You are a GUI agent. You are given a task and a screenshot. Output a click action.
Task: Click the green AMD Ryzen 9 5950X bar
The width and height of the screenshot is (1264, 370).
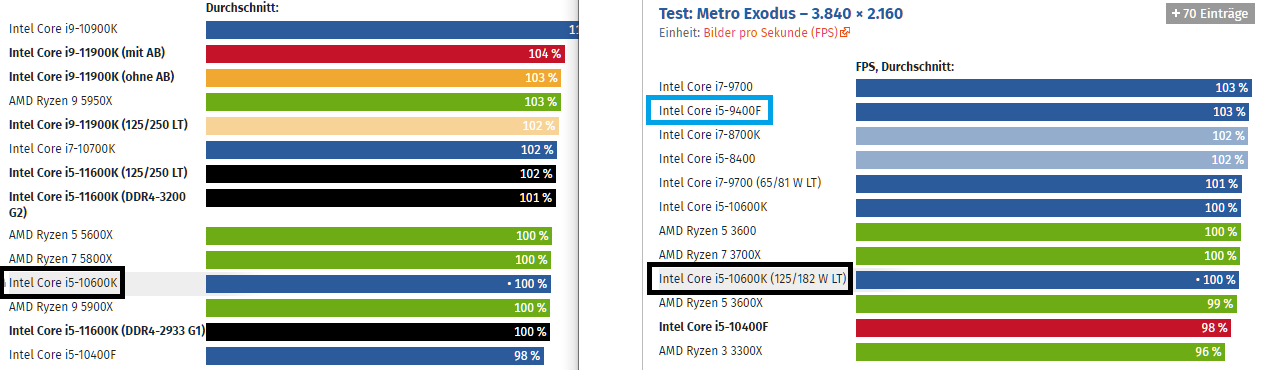(x=383, y=102)
